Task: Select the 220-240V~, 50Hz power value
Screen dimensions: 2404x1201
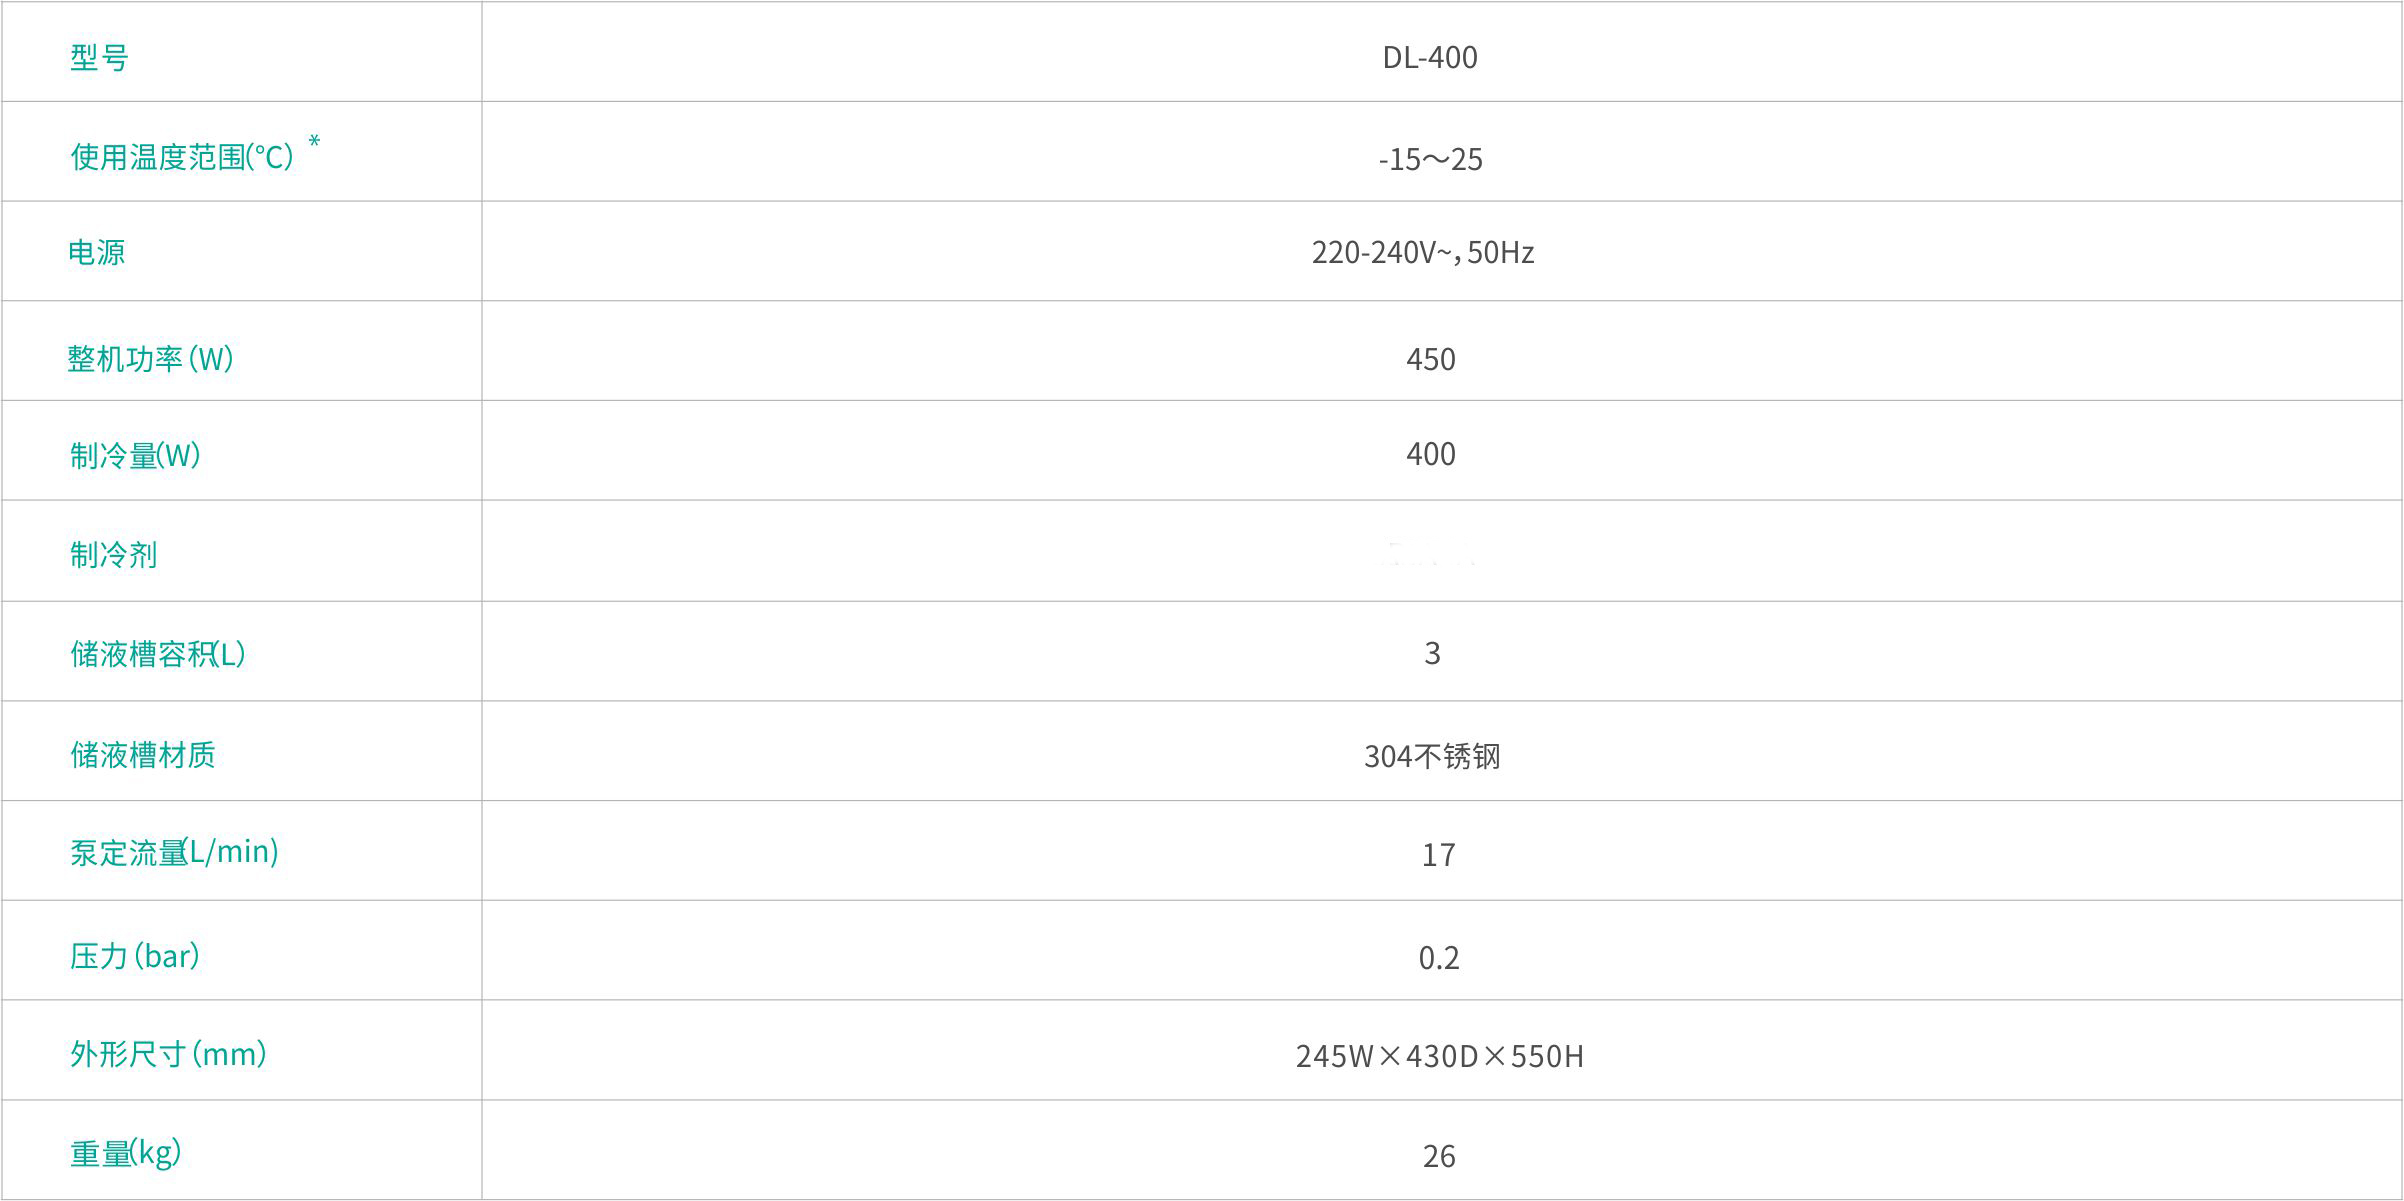Action: 1422,252
